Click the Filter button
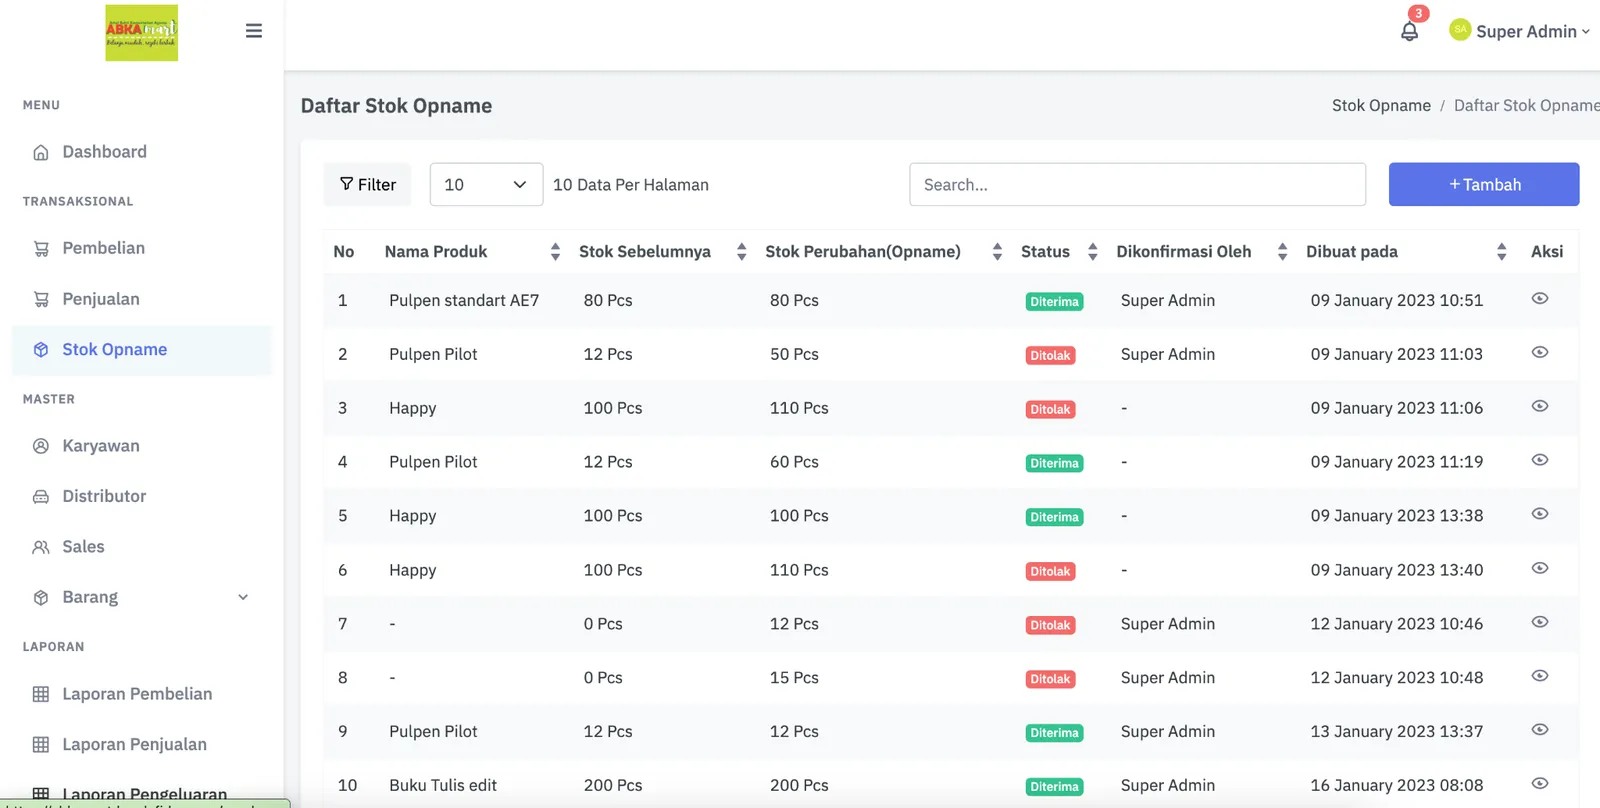 pyautogui.click(x=367, y=185)
